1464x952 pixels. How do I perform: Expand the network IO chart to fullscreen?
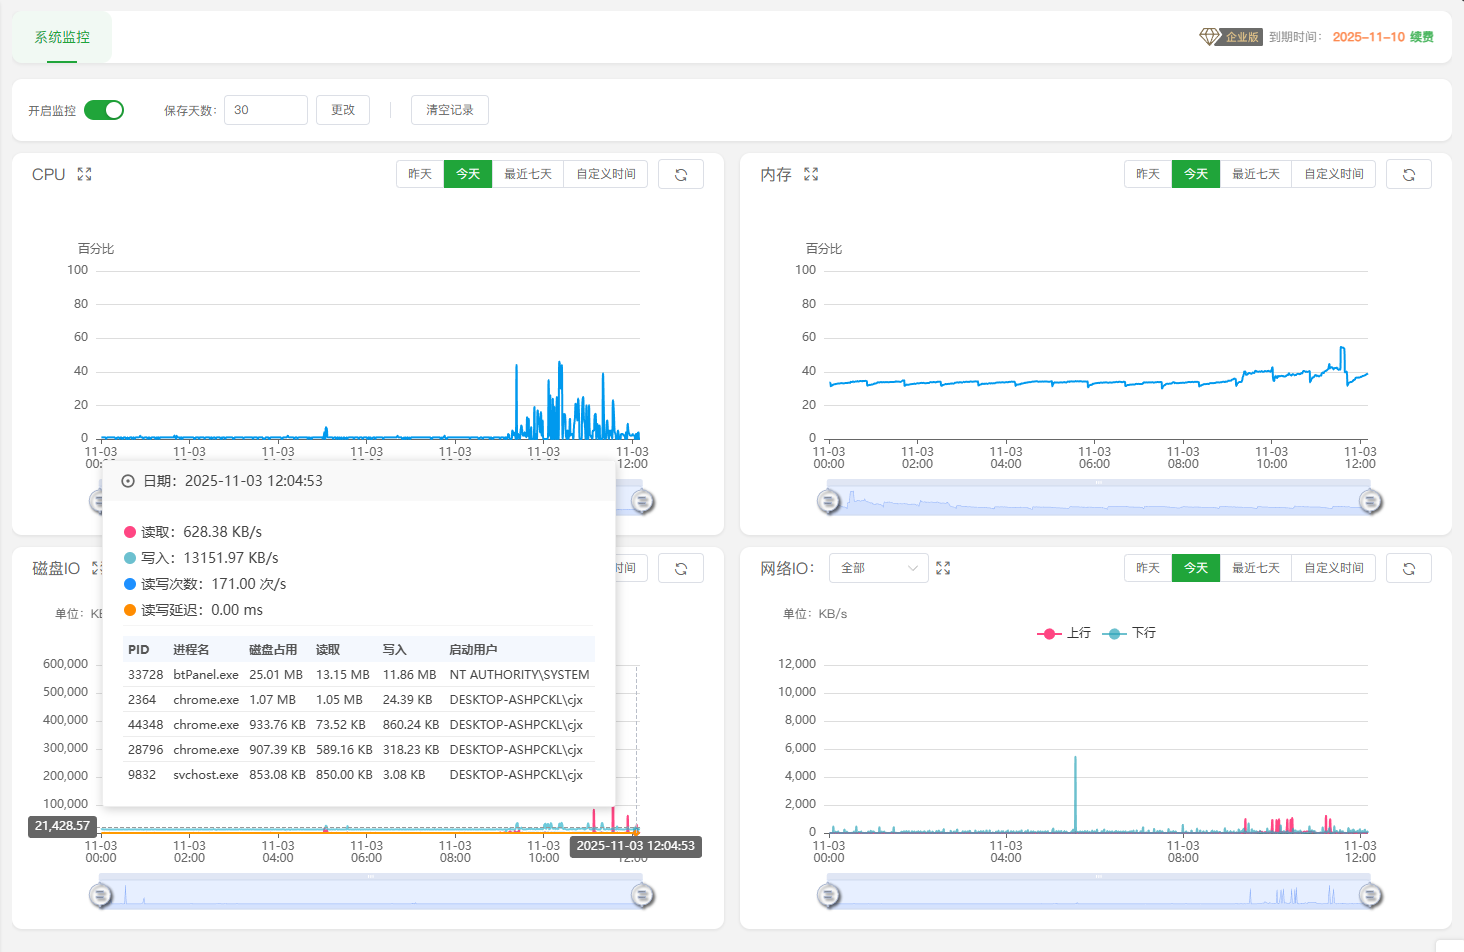(x=943, y=568)
